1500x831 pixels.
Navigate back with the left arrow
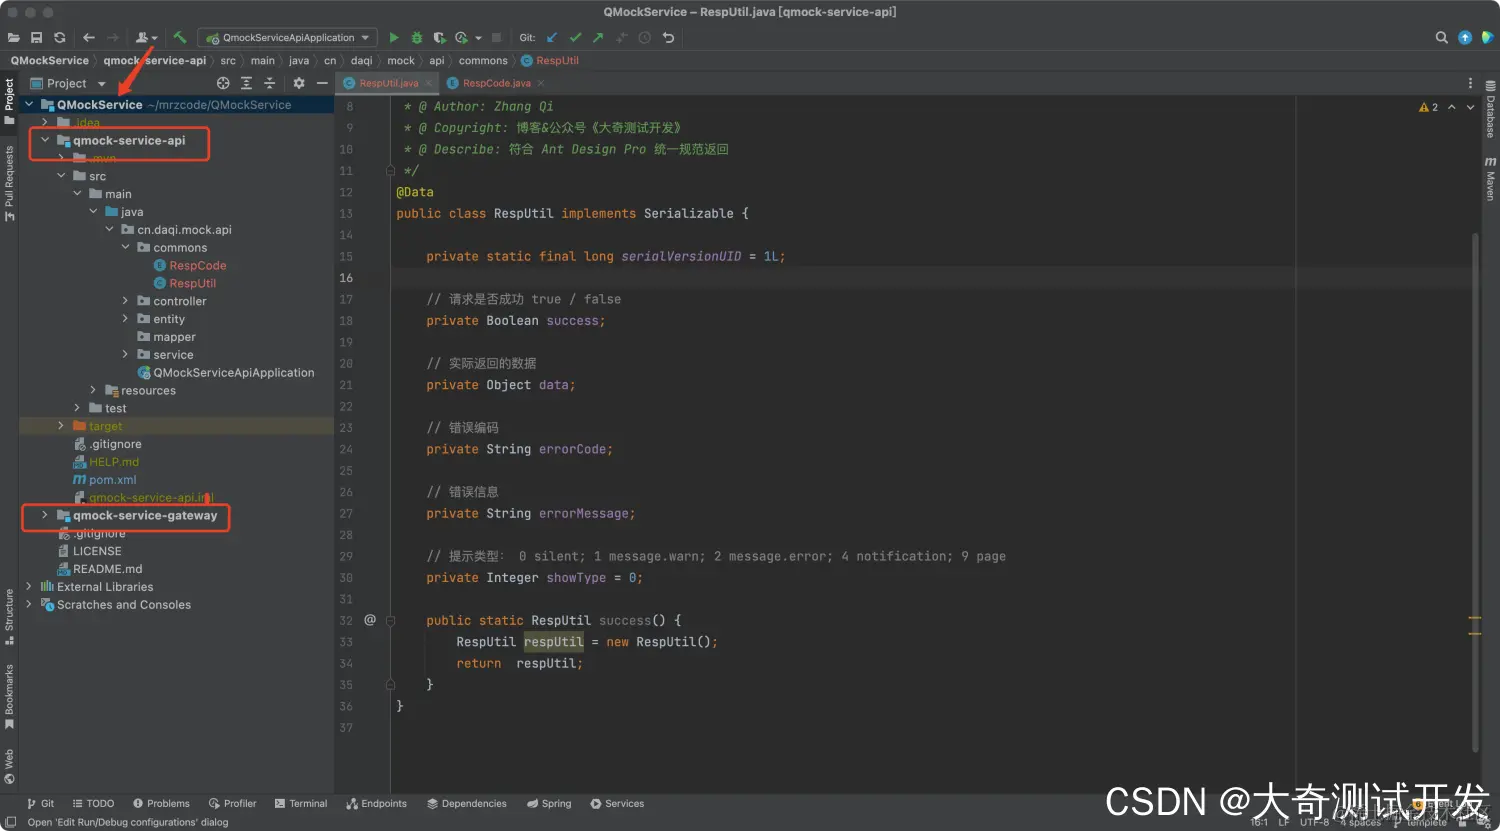[x=89, y=38]
